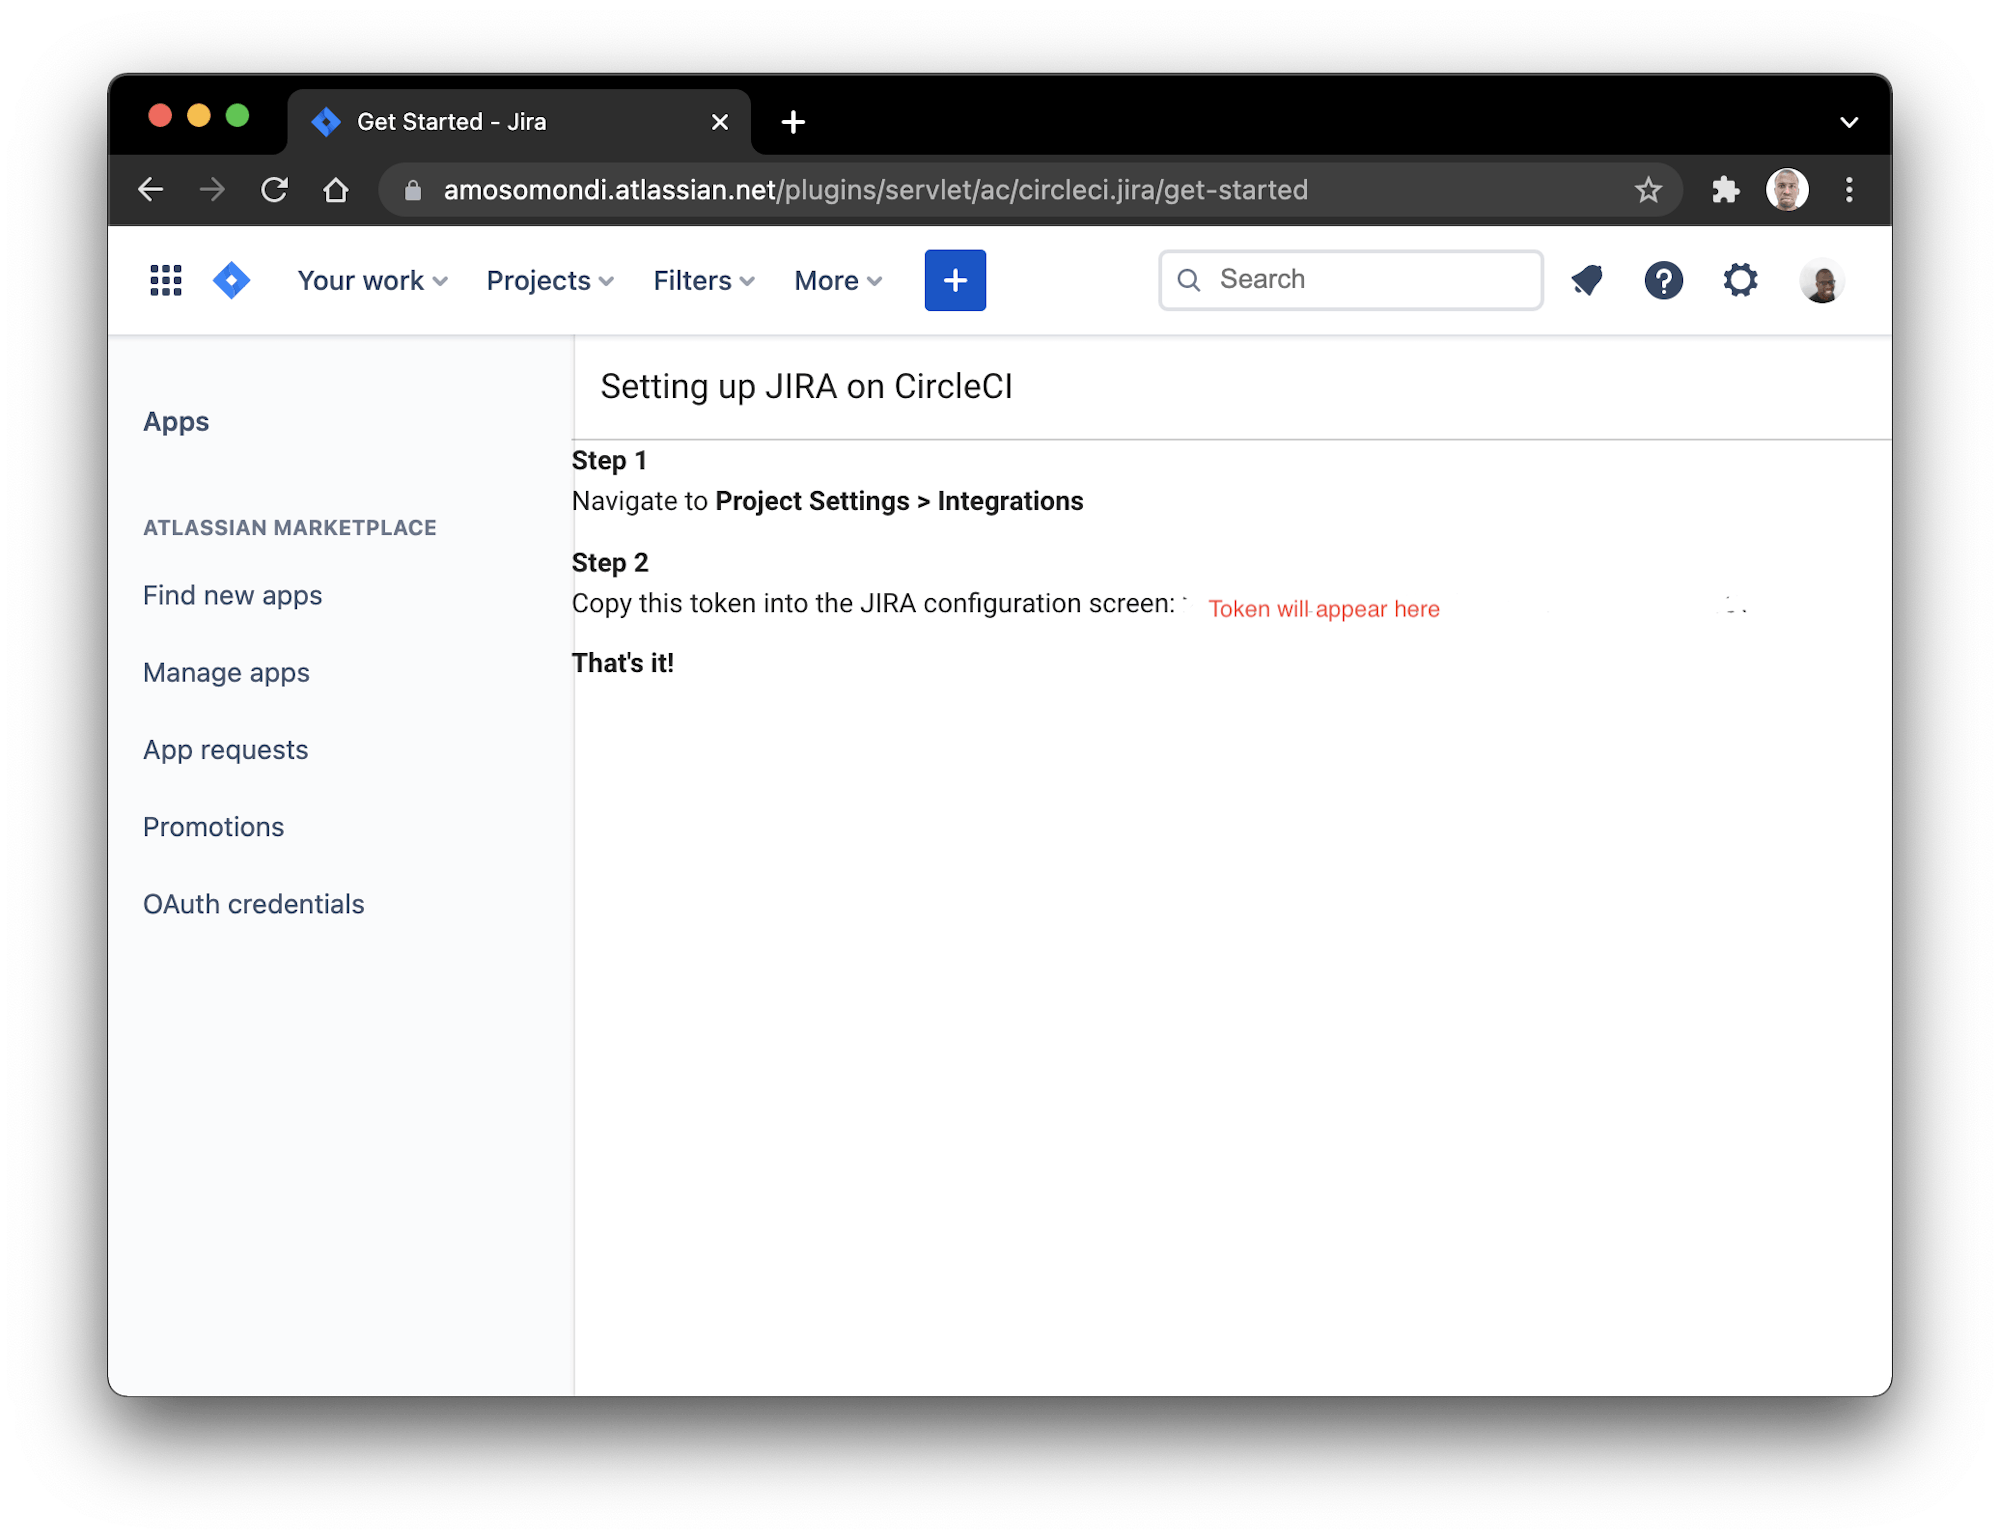
Task: Open Jira help with the question mark icon
Action: tap(1664, 280)
